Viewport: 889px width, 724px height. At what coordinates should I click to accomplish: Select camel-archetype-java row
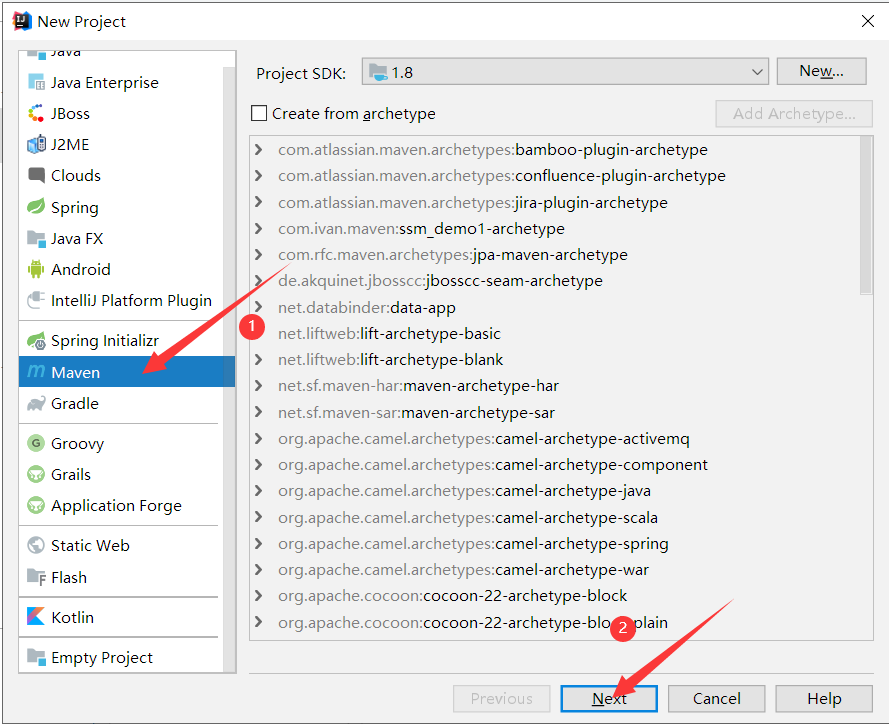click(554, 491)
